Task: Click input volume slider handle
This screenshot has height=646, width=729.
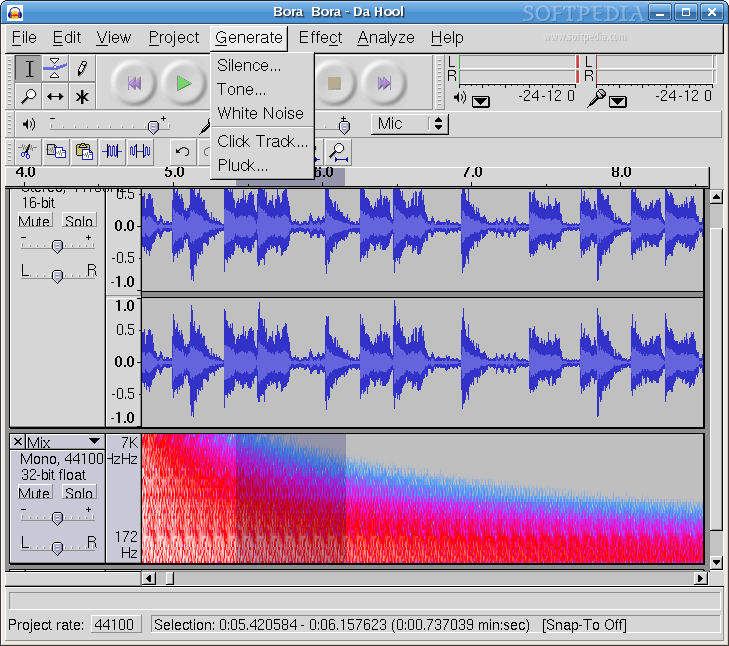Action: [x=344, y=127]
